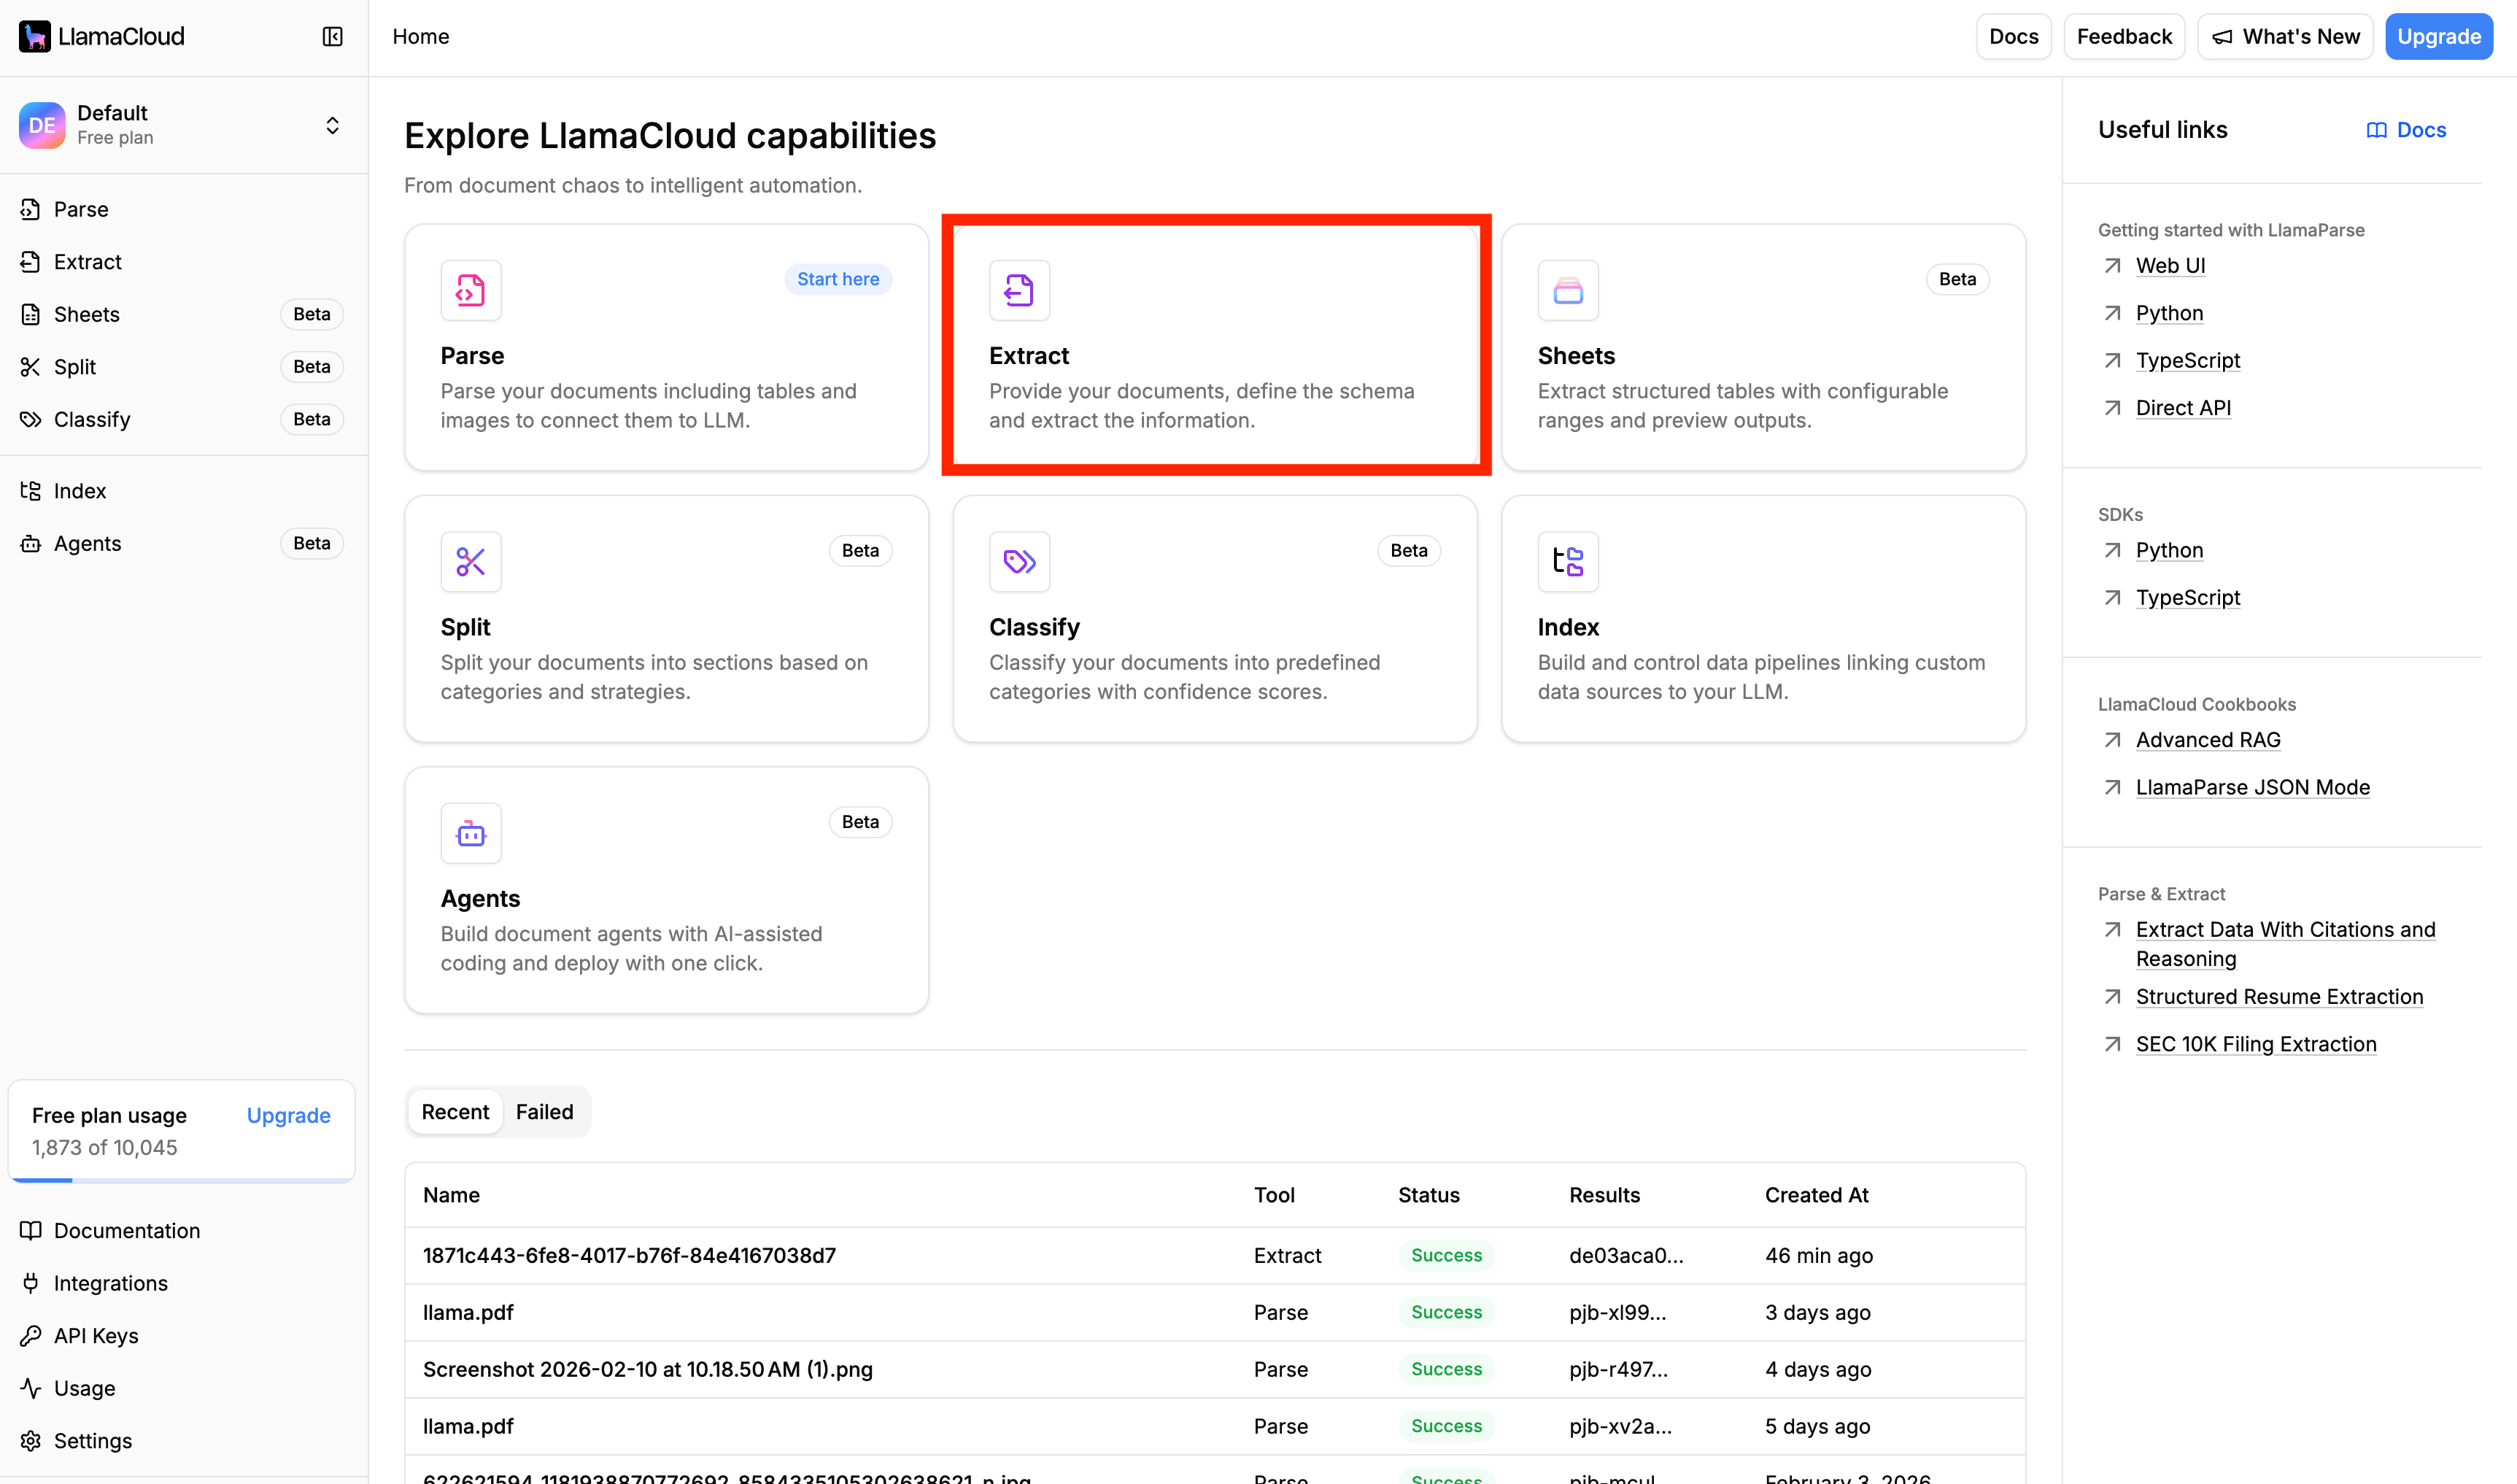Open API Keys in the sidebar
Image resolution: width=2517 pixels, height=1484 pixels.
pos(184,1336)
